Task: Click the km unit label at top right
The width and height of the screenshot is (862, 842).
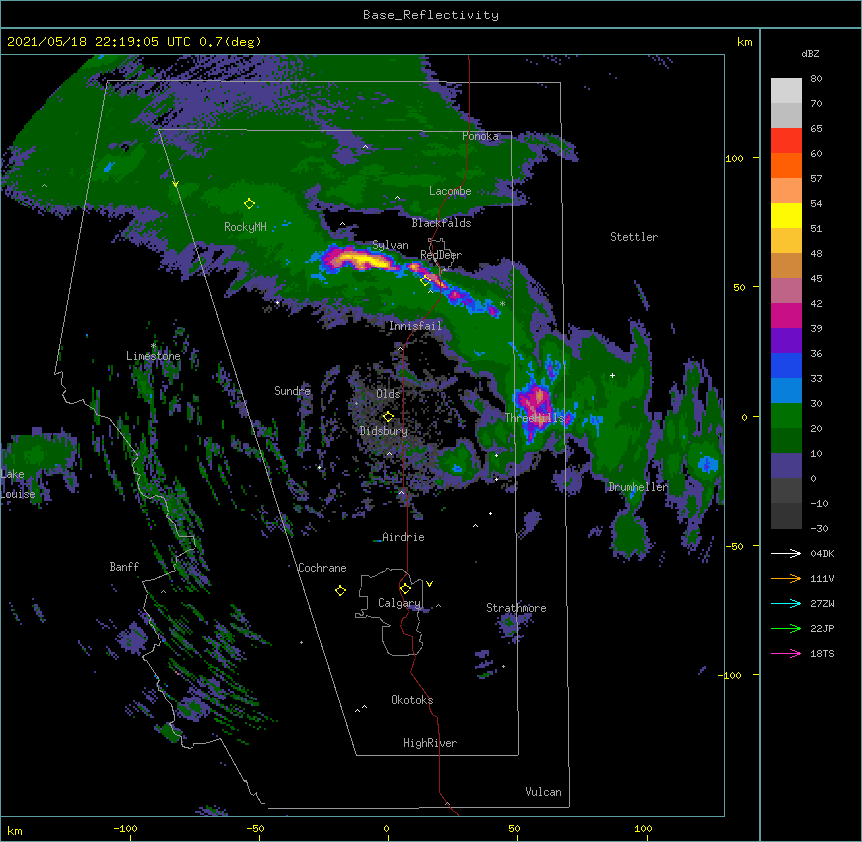Action: (744, 42)
